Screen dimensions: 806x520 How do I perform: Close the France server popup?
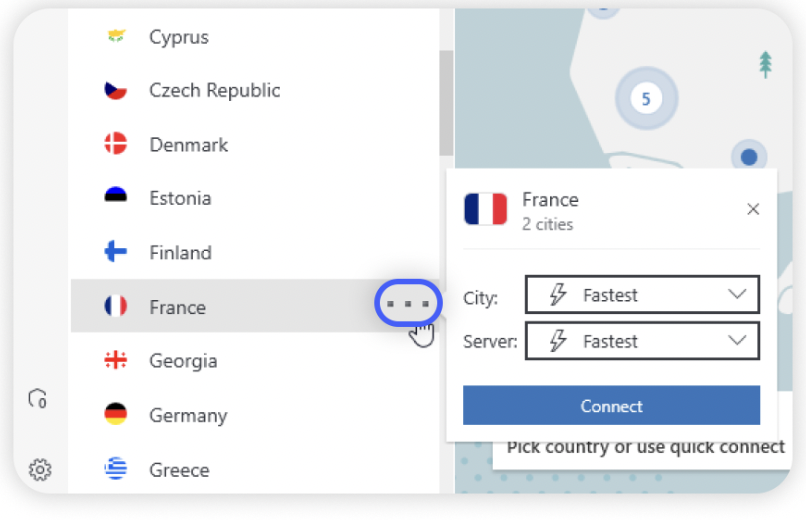[x=753, y=209]
